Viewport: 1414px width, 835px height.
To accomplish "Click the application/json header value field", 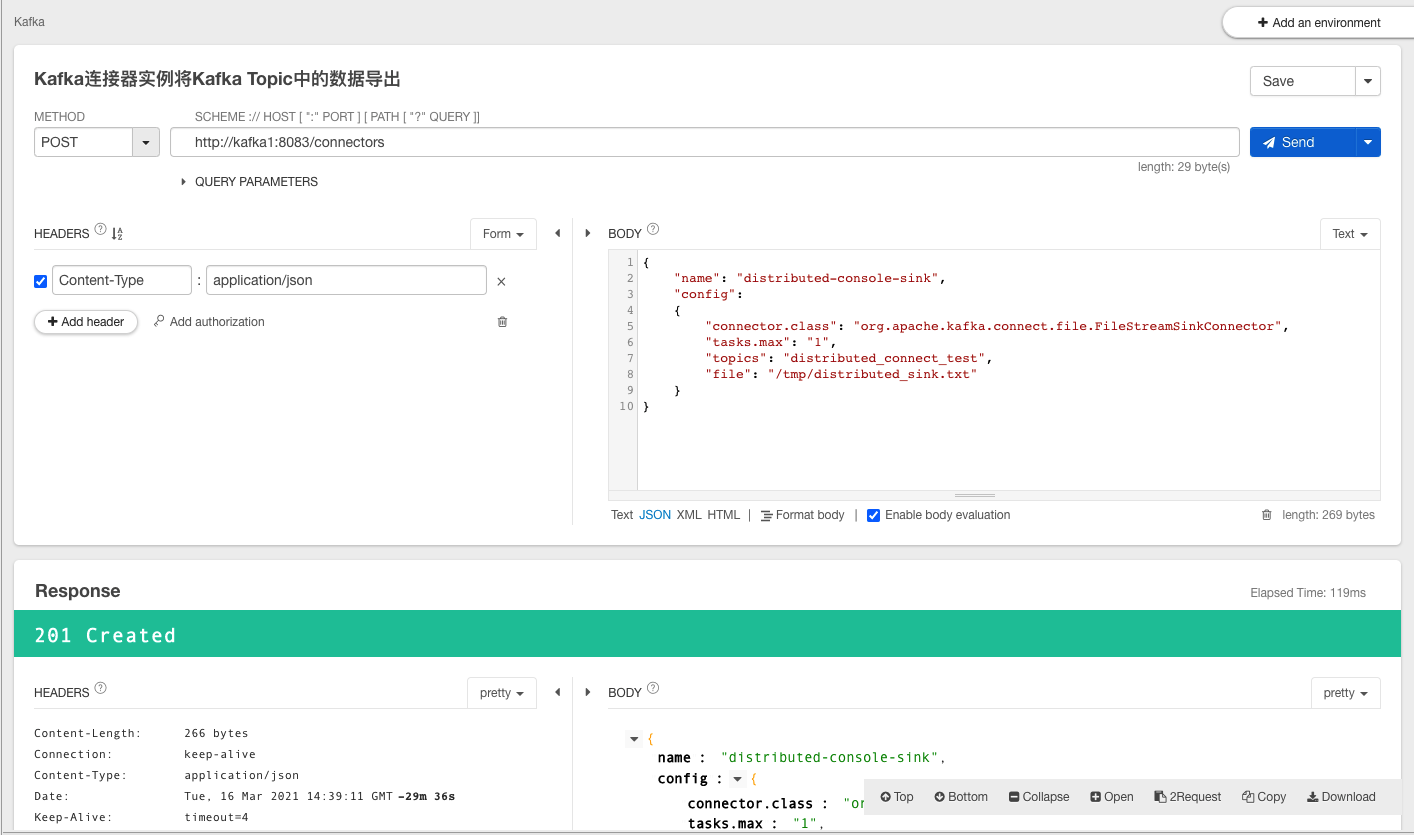I will tap(346, 281).
